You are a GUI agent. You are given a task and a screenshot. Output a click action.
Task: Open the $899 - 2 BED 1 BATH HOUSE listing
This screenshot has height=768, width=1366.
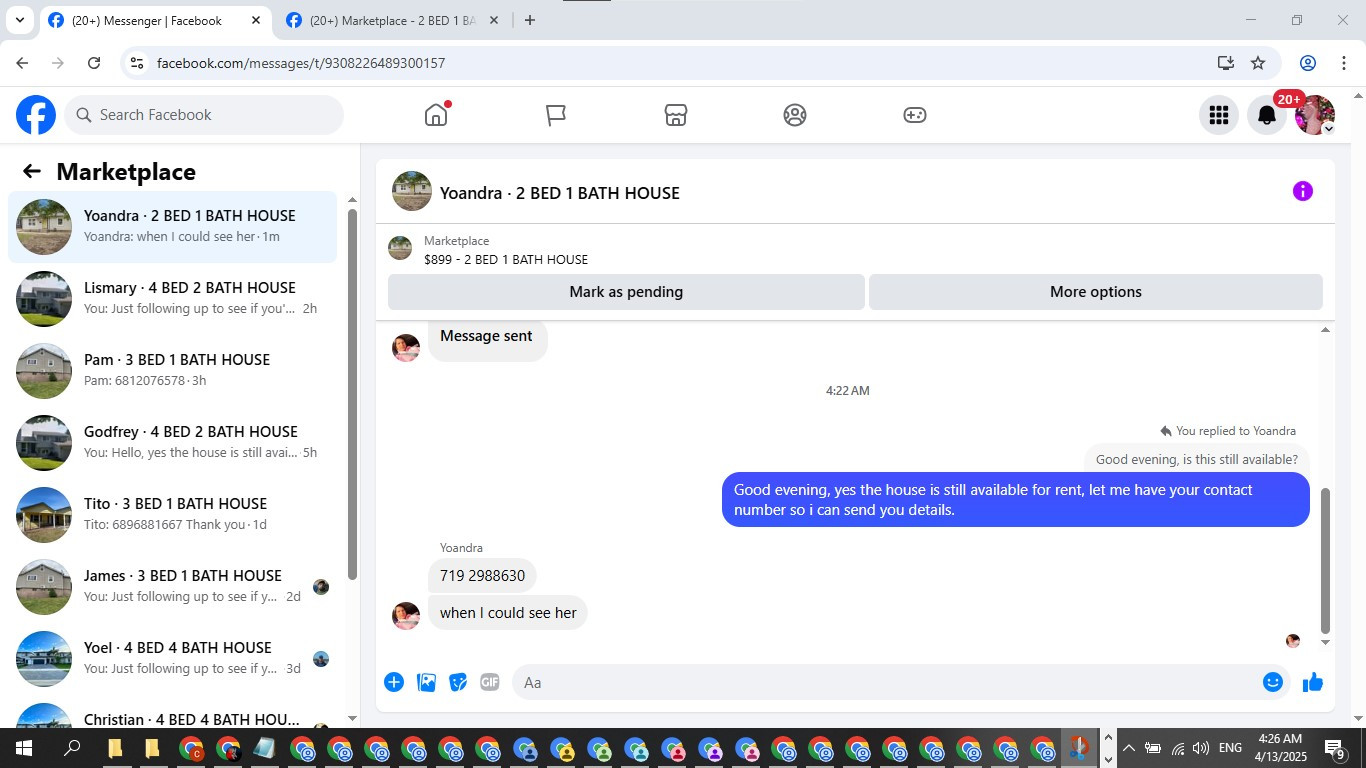pos(506,259)
